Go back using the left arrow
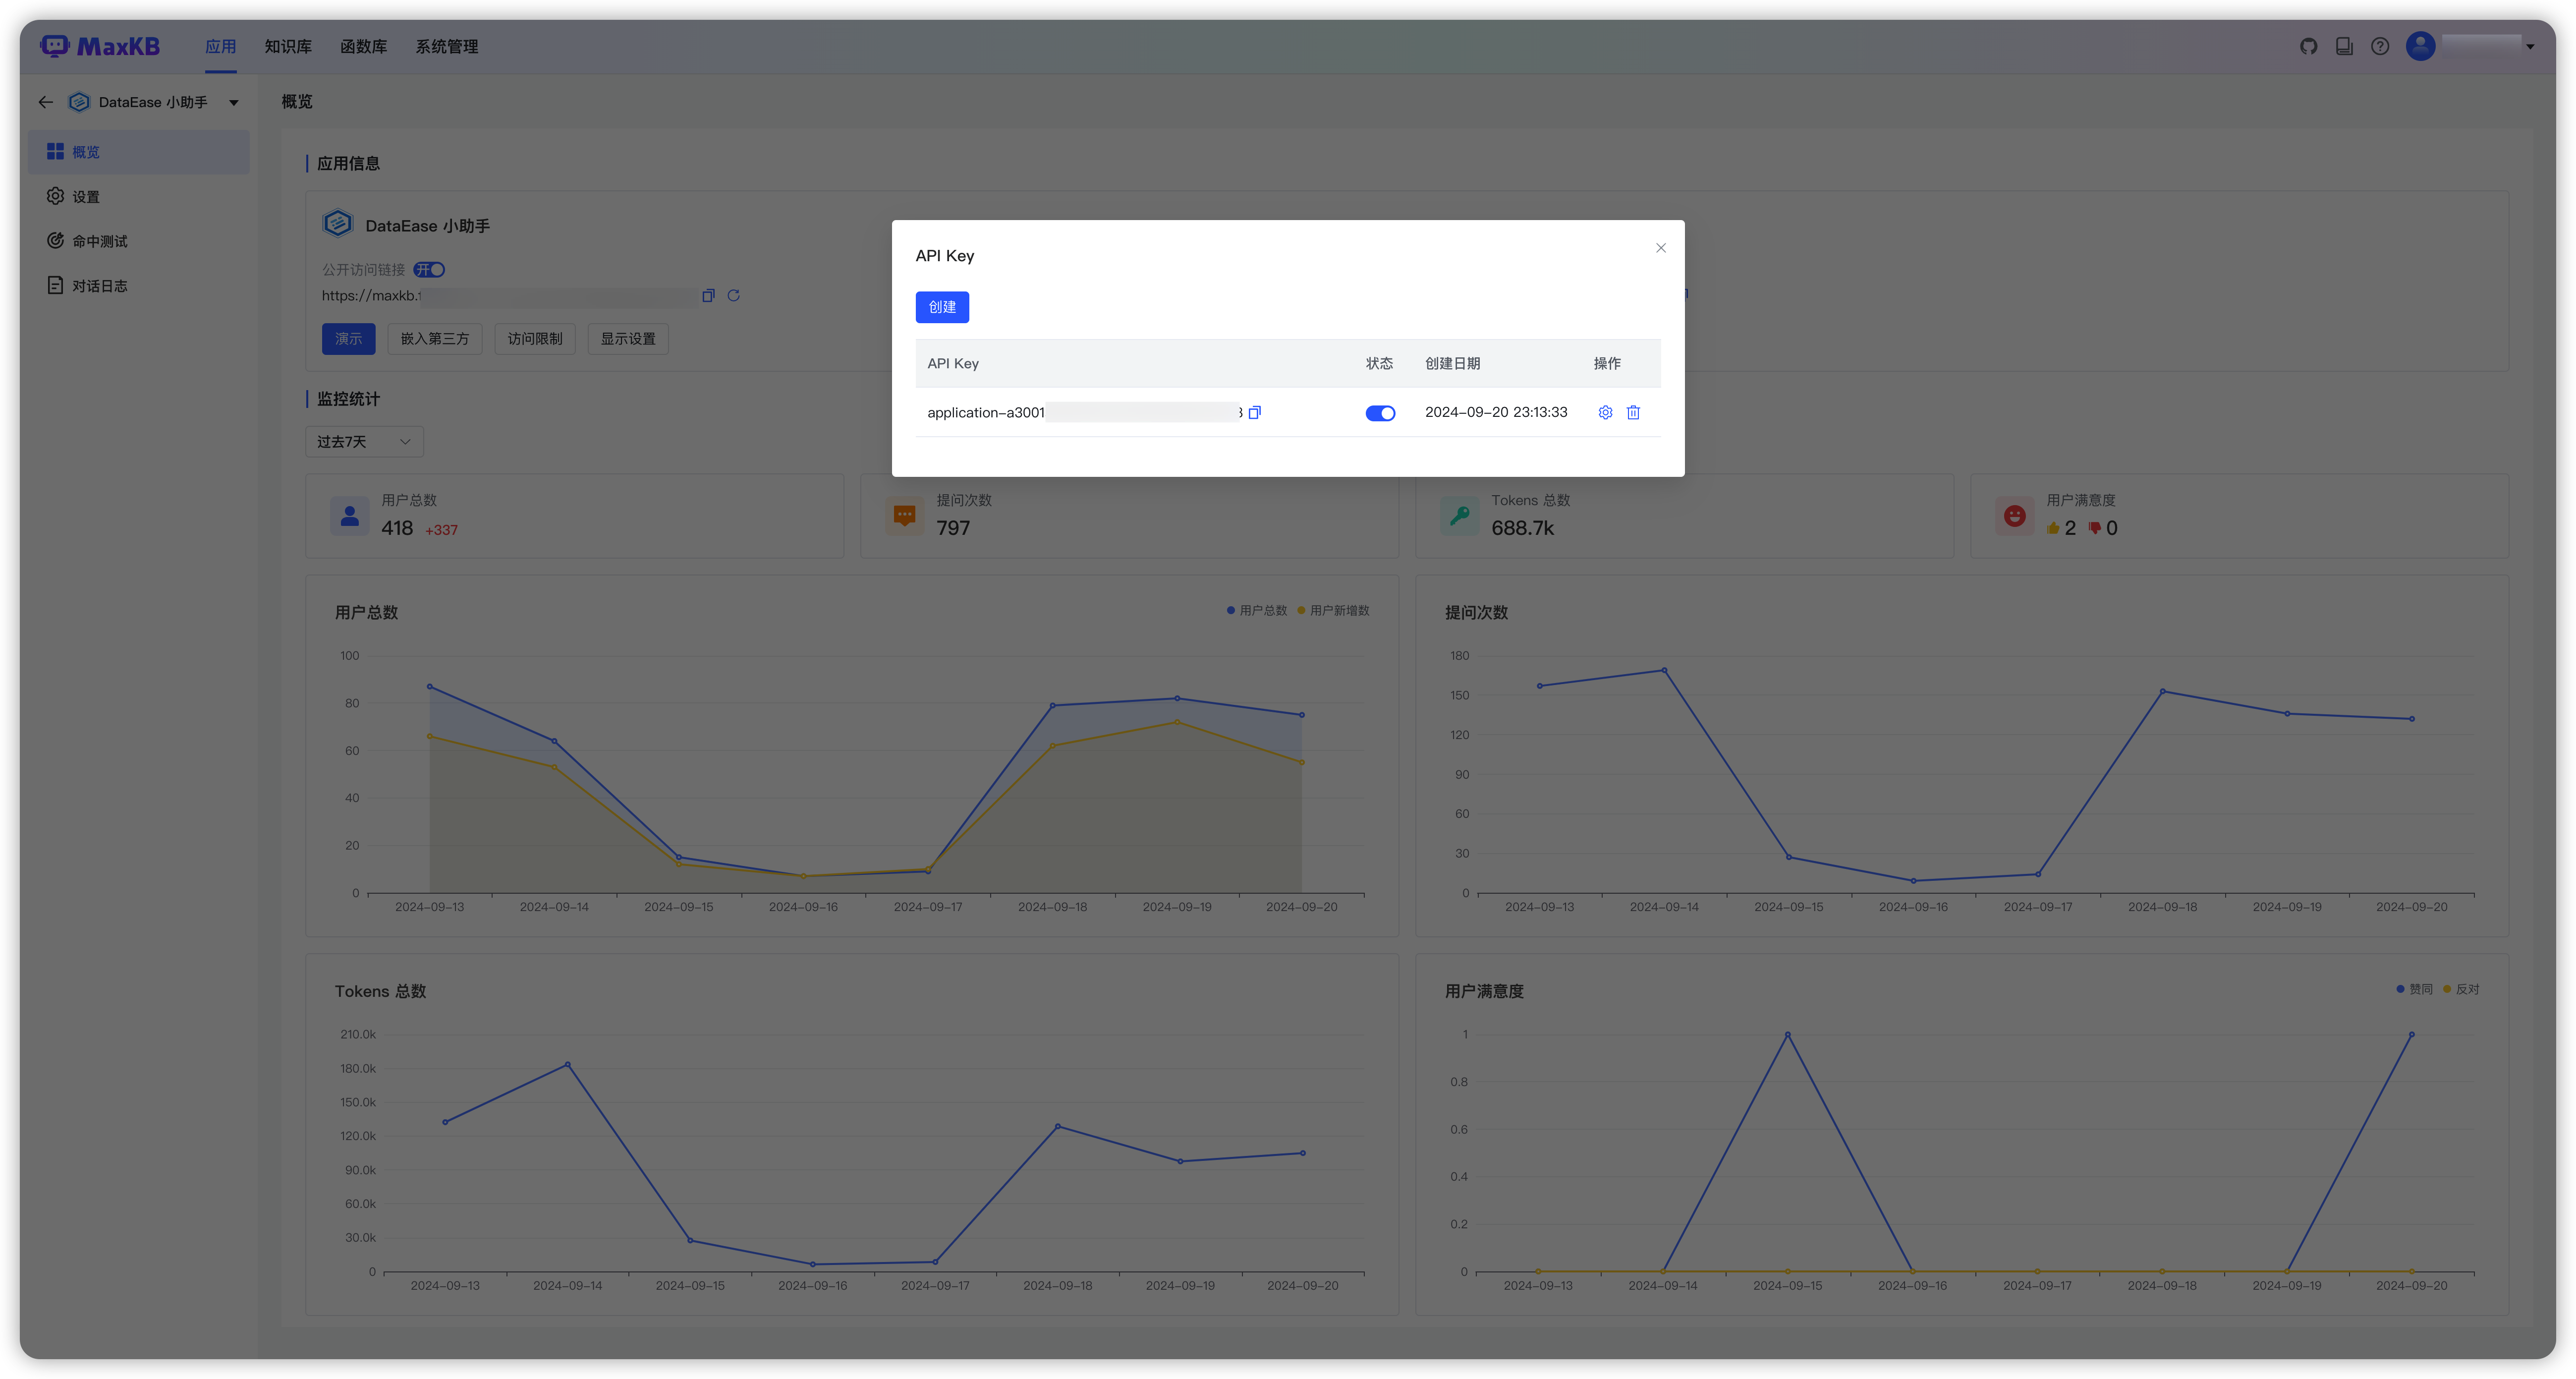This screenshot has height=1379, width=2576. 45,102
